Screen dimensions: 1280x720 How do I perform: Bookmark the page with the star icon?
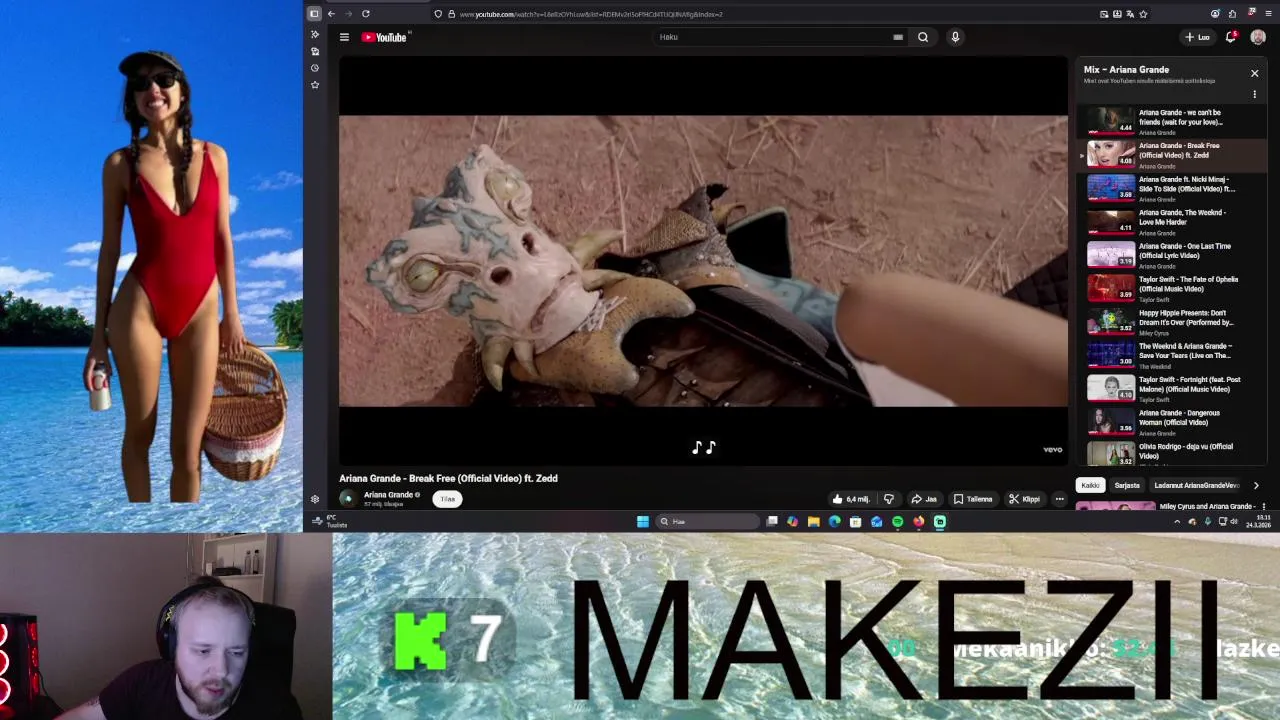[1143, 14]
